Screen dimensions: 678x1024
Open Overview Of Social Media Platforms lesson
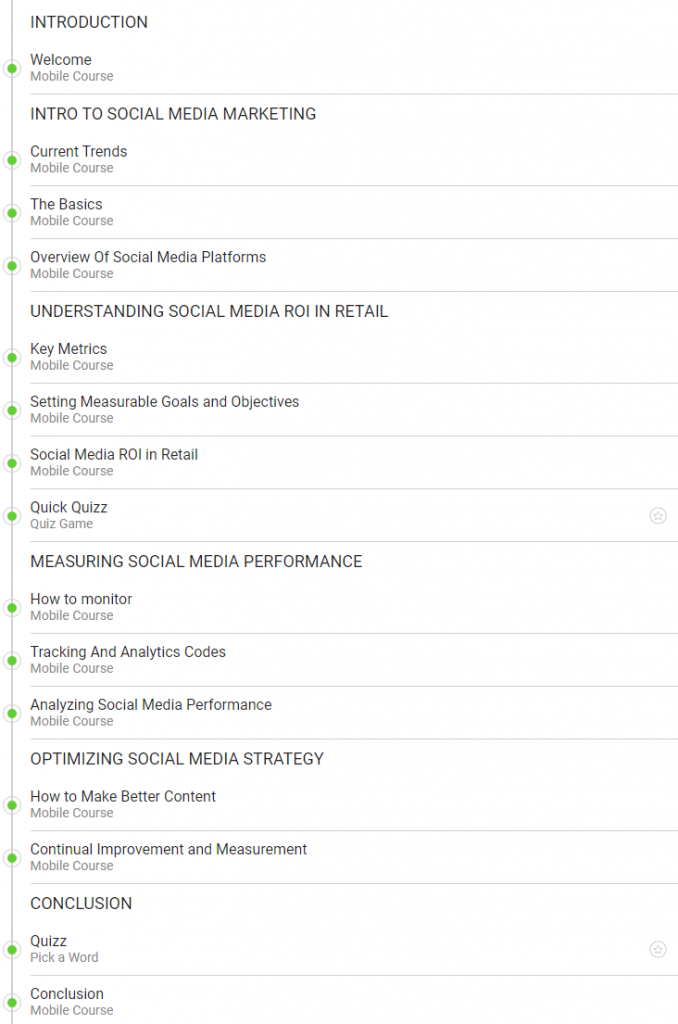pos(148,257)
